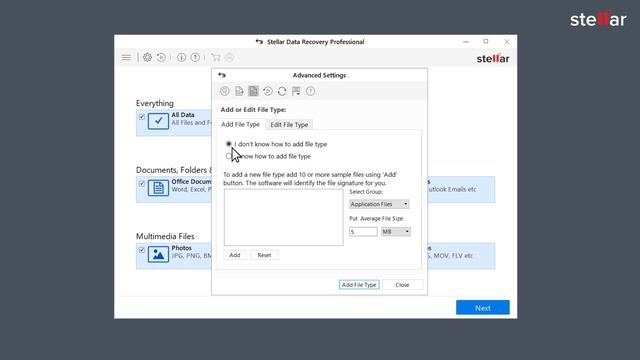Open the hamburger menu in main toolbar
The height and width of the screenshot is (360, 640).
click(x=126, y=58)
